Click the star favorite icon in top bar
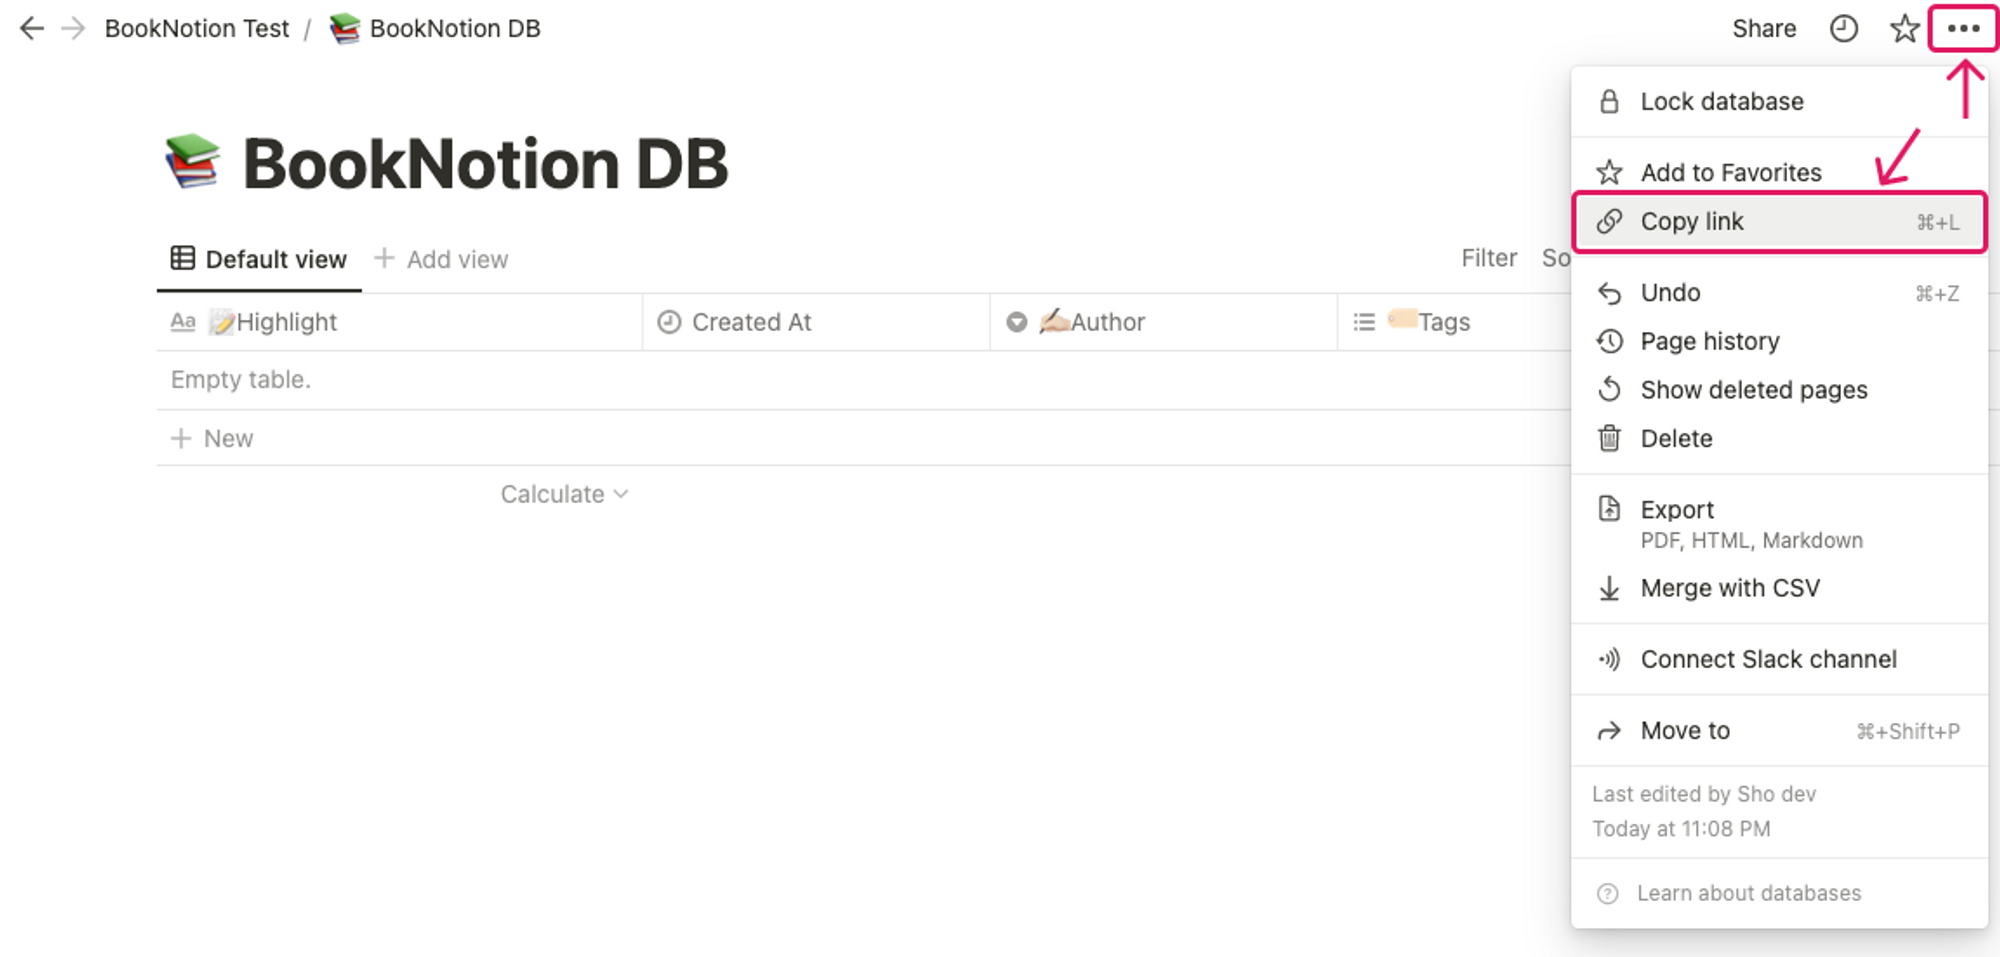 1904,28
